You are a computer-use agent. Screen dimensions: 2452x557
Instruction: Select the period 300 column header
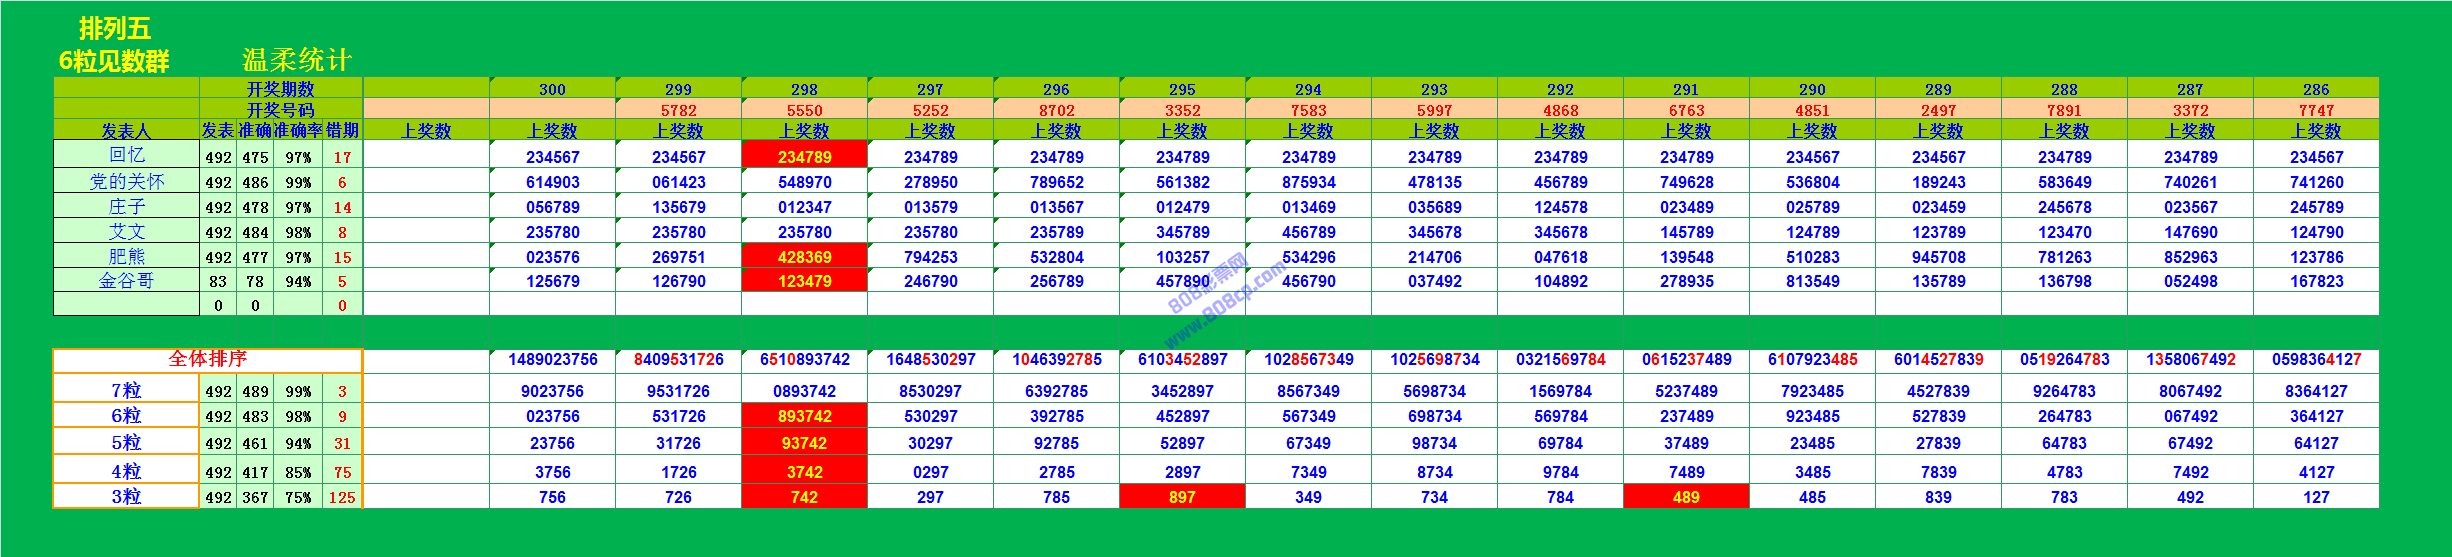click(x=552, y=89)
